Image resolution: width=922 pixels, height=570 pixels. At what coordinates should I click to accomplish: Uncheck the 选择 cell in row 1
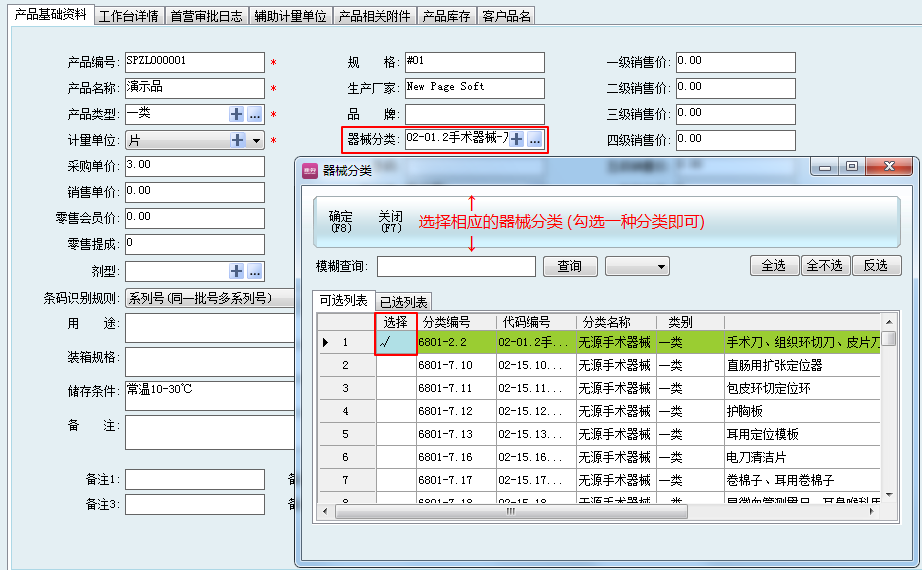(395, 343)
